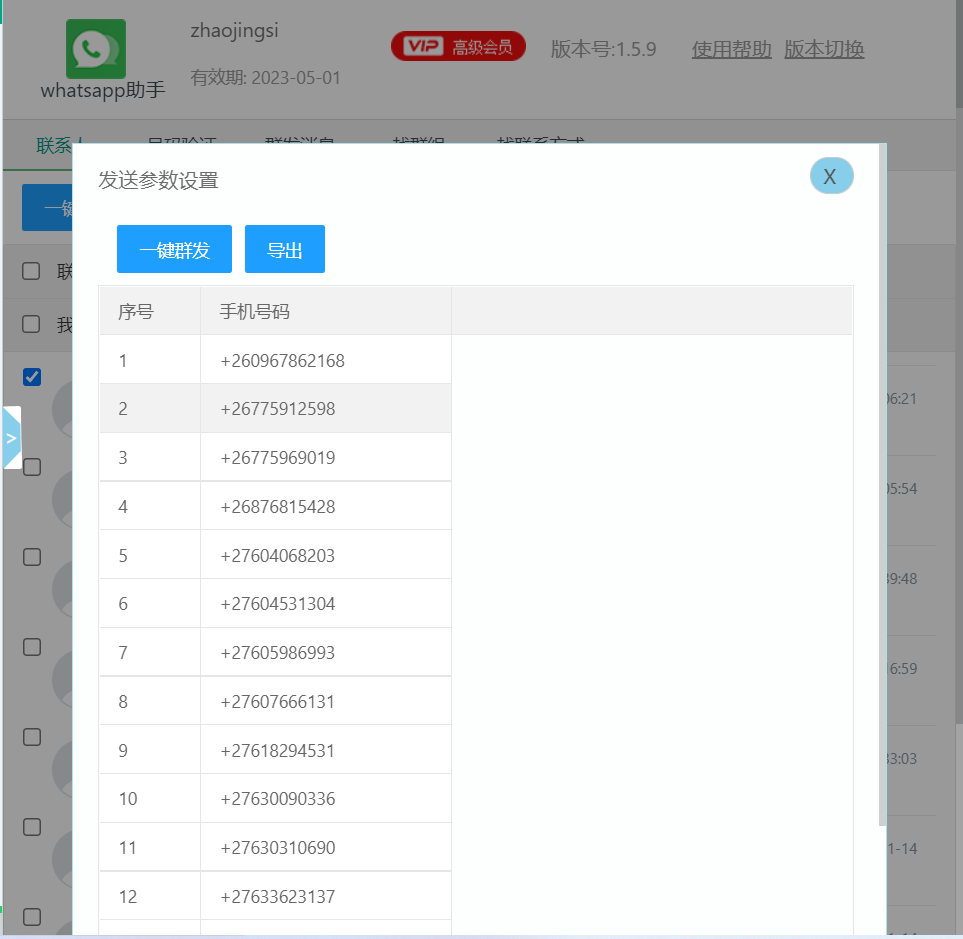The width and height of the screenshot is (963, 939).
Task: Close the 发送参数设置 dialog with X
Action: point(831,176)
